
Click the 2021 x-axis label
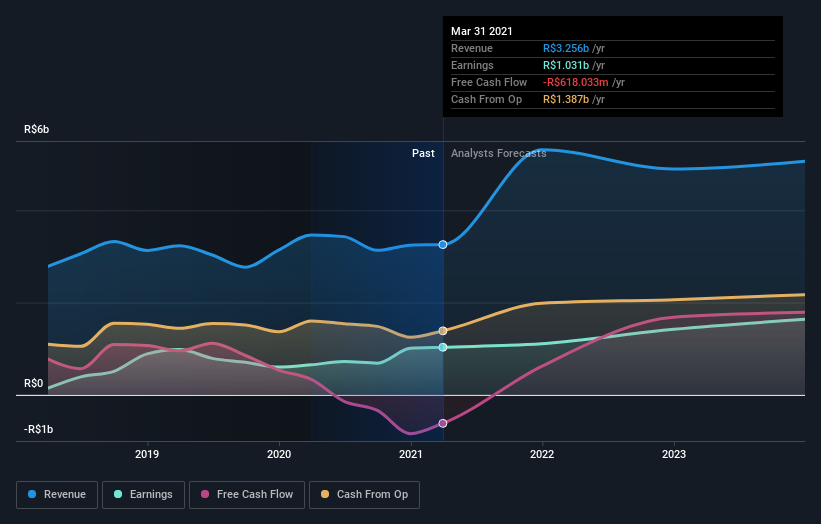410,454
